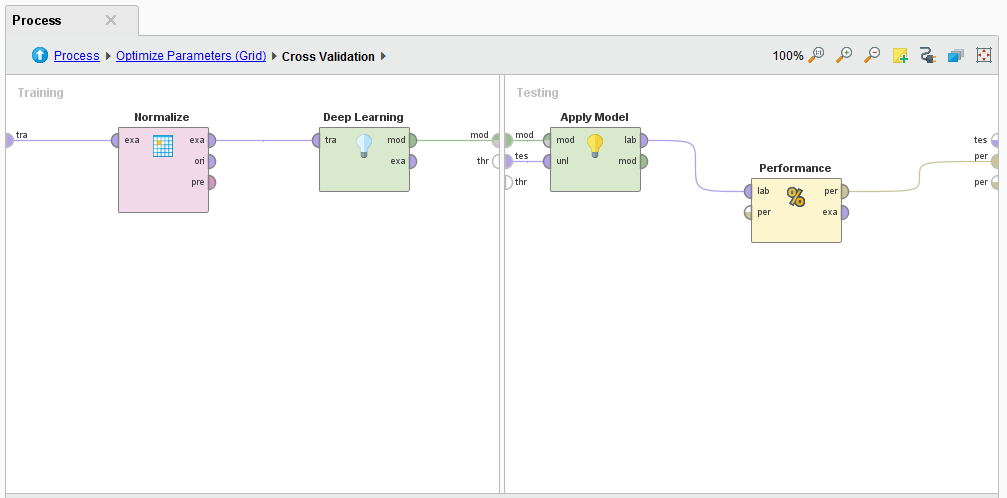
Task: Expand arrow after Process breadcrumb
Action: [108, 56]
